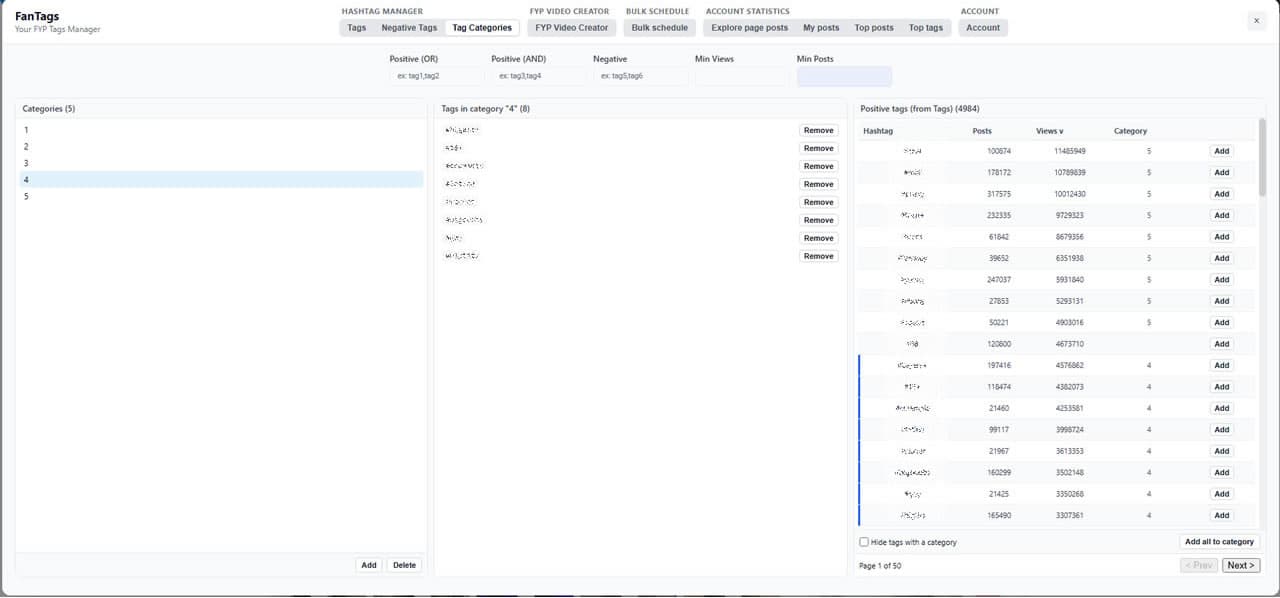Viewport: 1280px width, 598px height.
Task: Focus the Min Posts input field
Action: pos(844,76)
